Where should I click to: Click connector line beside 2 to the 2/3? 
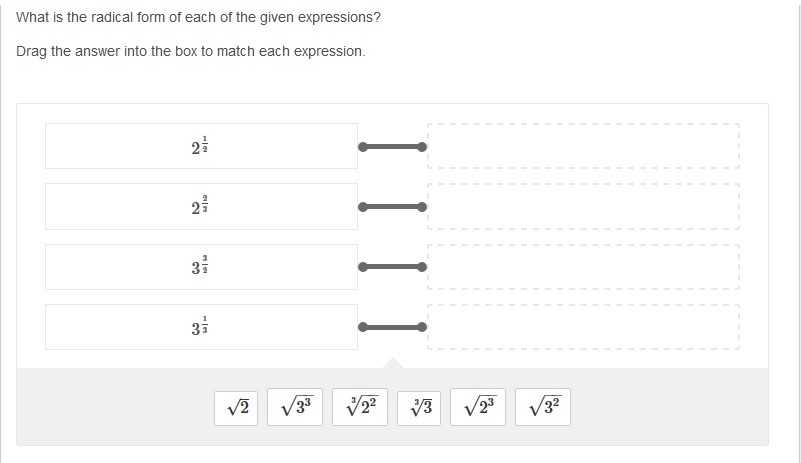[393, 207]
